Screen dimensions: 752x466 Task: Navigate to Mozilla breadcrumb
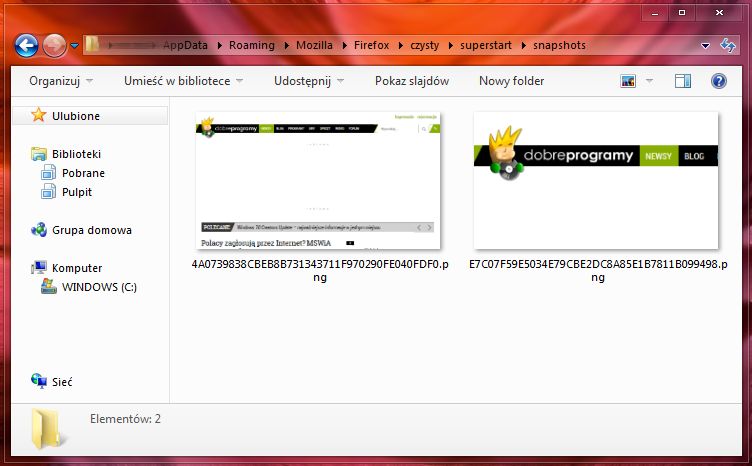coord(314,45)
